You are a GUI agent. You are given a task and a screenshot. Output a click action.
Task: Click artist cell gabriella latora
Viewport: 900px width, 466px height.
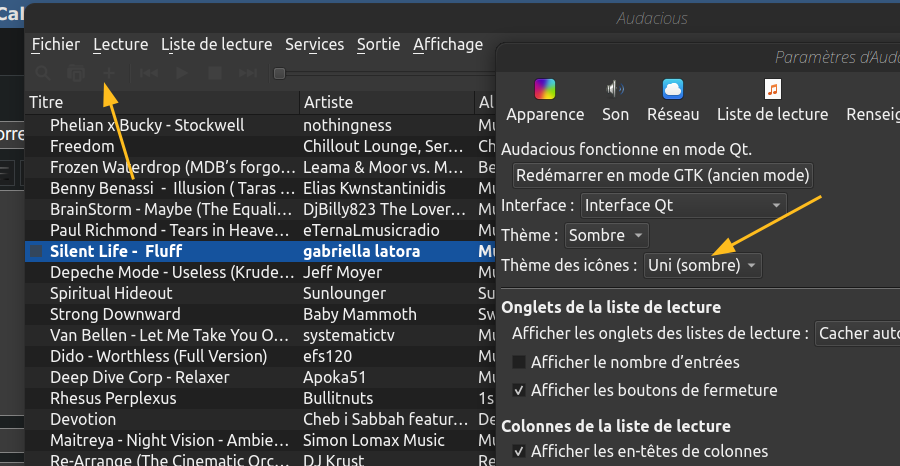pyautogui.click(x=362, y=251)
